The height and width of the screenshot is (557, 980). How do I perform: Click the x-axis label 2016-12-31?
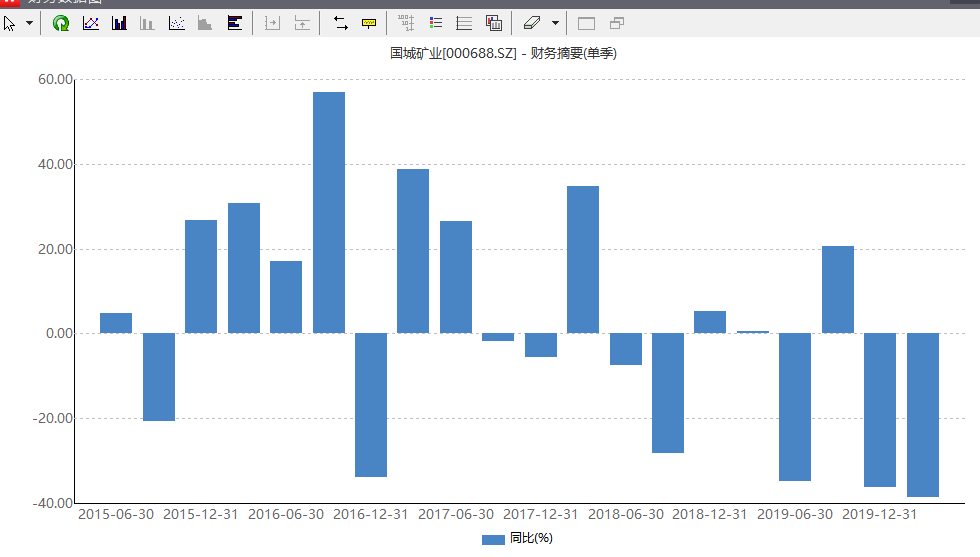click(x=370, y=514)
